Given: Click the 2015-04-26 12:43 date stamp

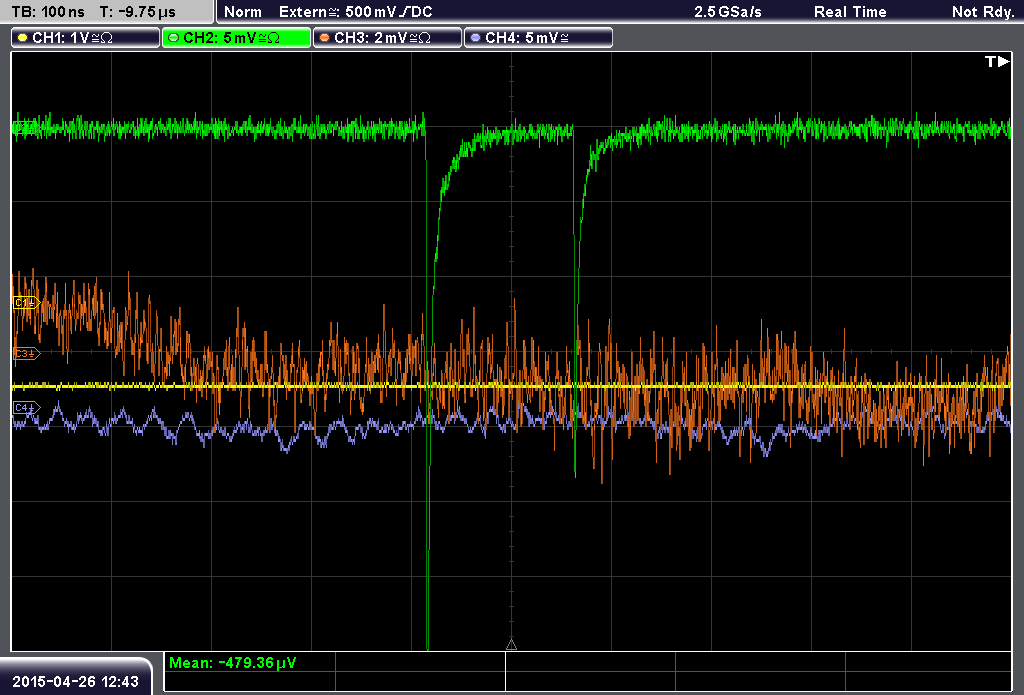Looking at the screenshot, I should pos(75,681).
